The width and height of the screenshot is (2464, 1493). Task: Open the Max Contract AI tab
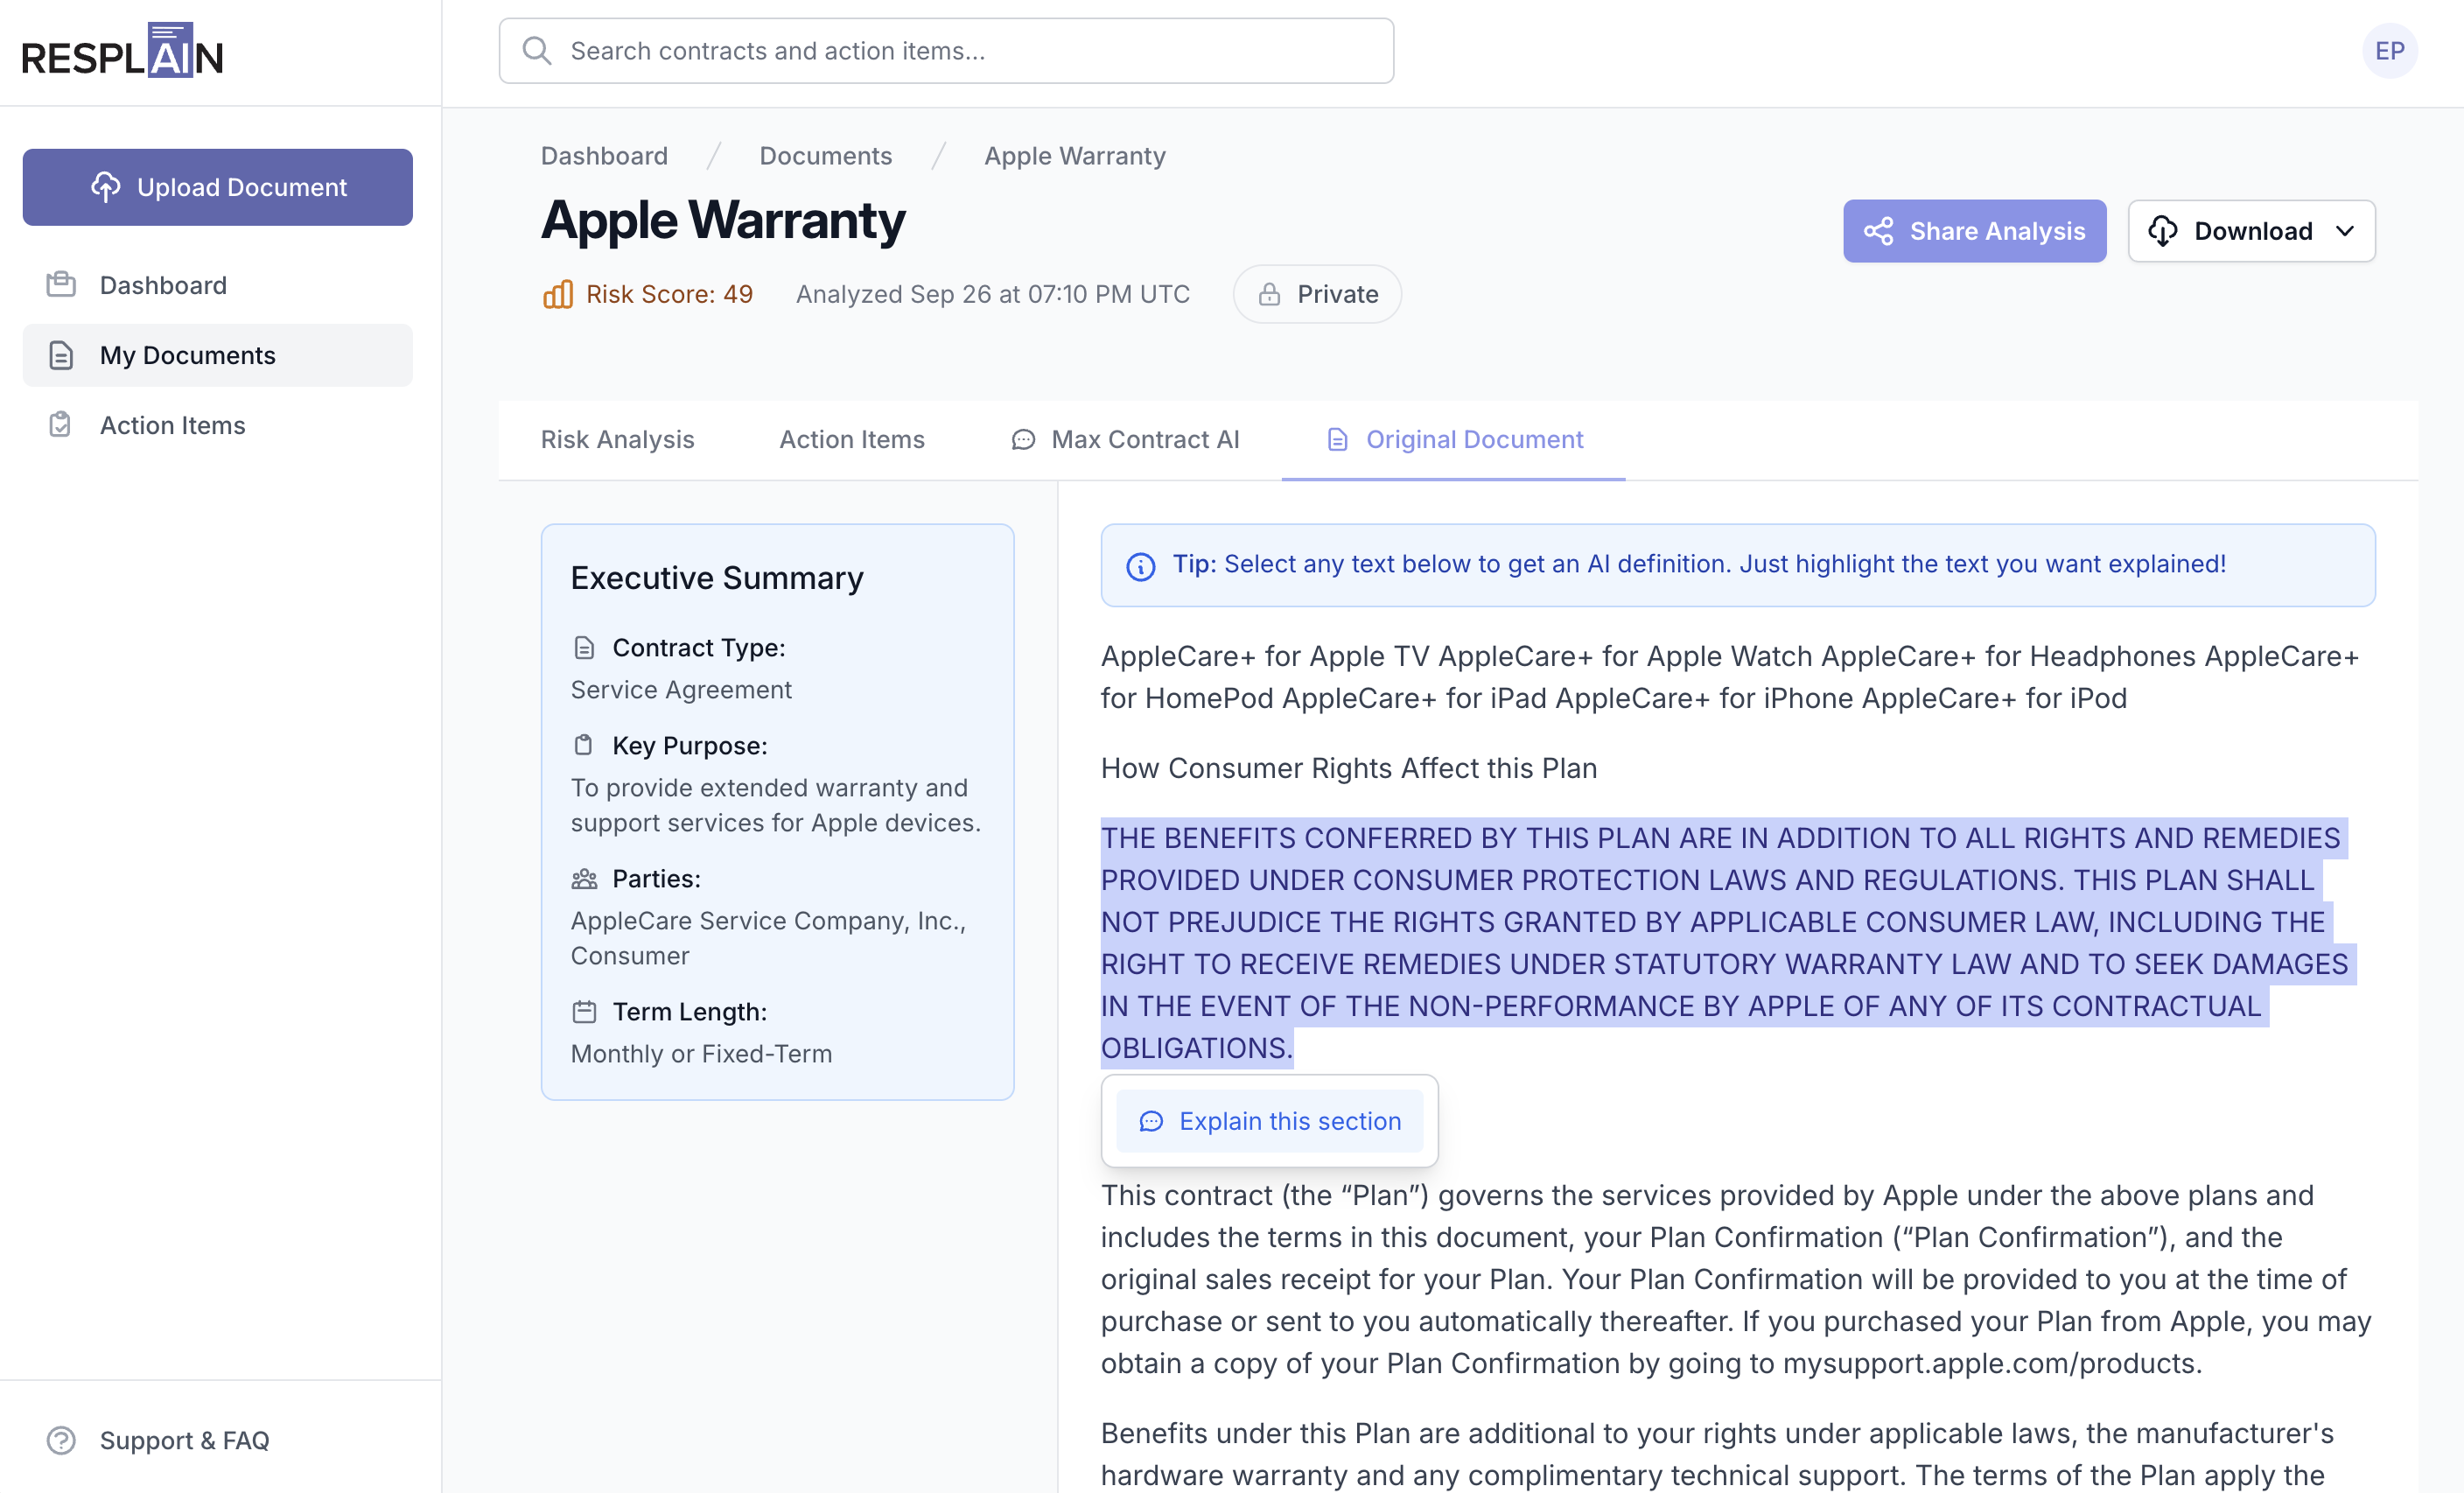pos(1125,439)
